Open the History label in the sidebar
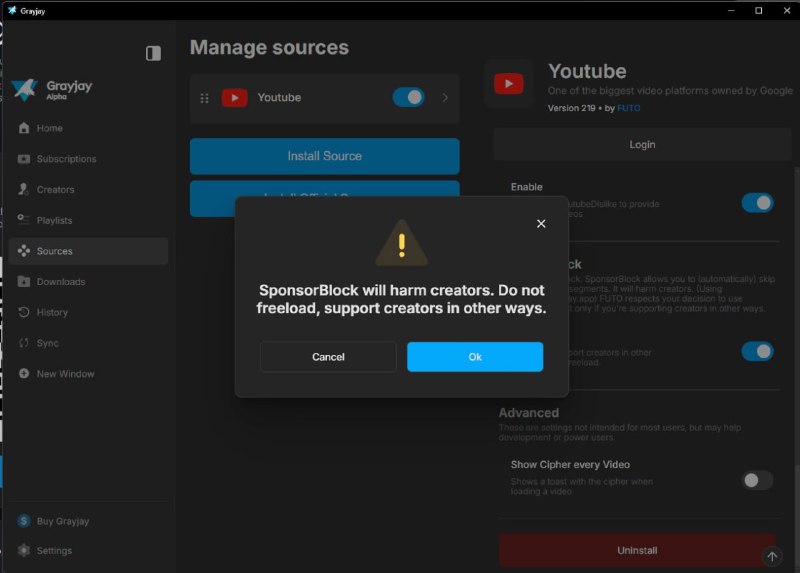The width and height of the screenshot is (800, 573). coord(52,312)
